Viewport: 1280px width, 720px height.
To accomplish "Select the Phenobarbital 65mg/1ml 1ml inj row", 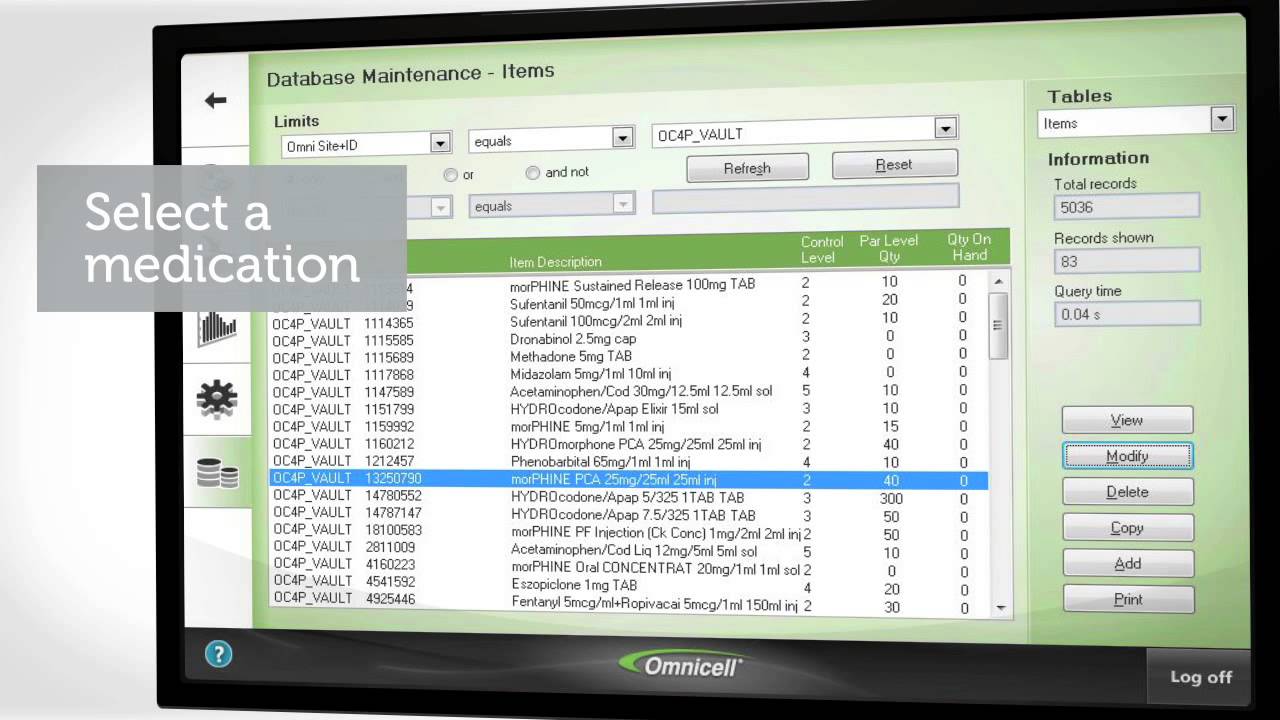I will point(628,463).
